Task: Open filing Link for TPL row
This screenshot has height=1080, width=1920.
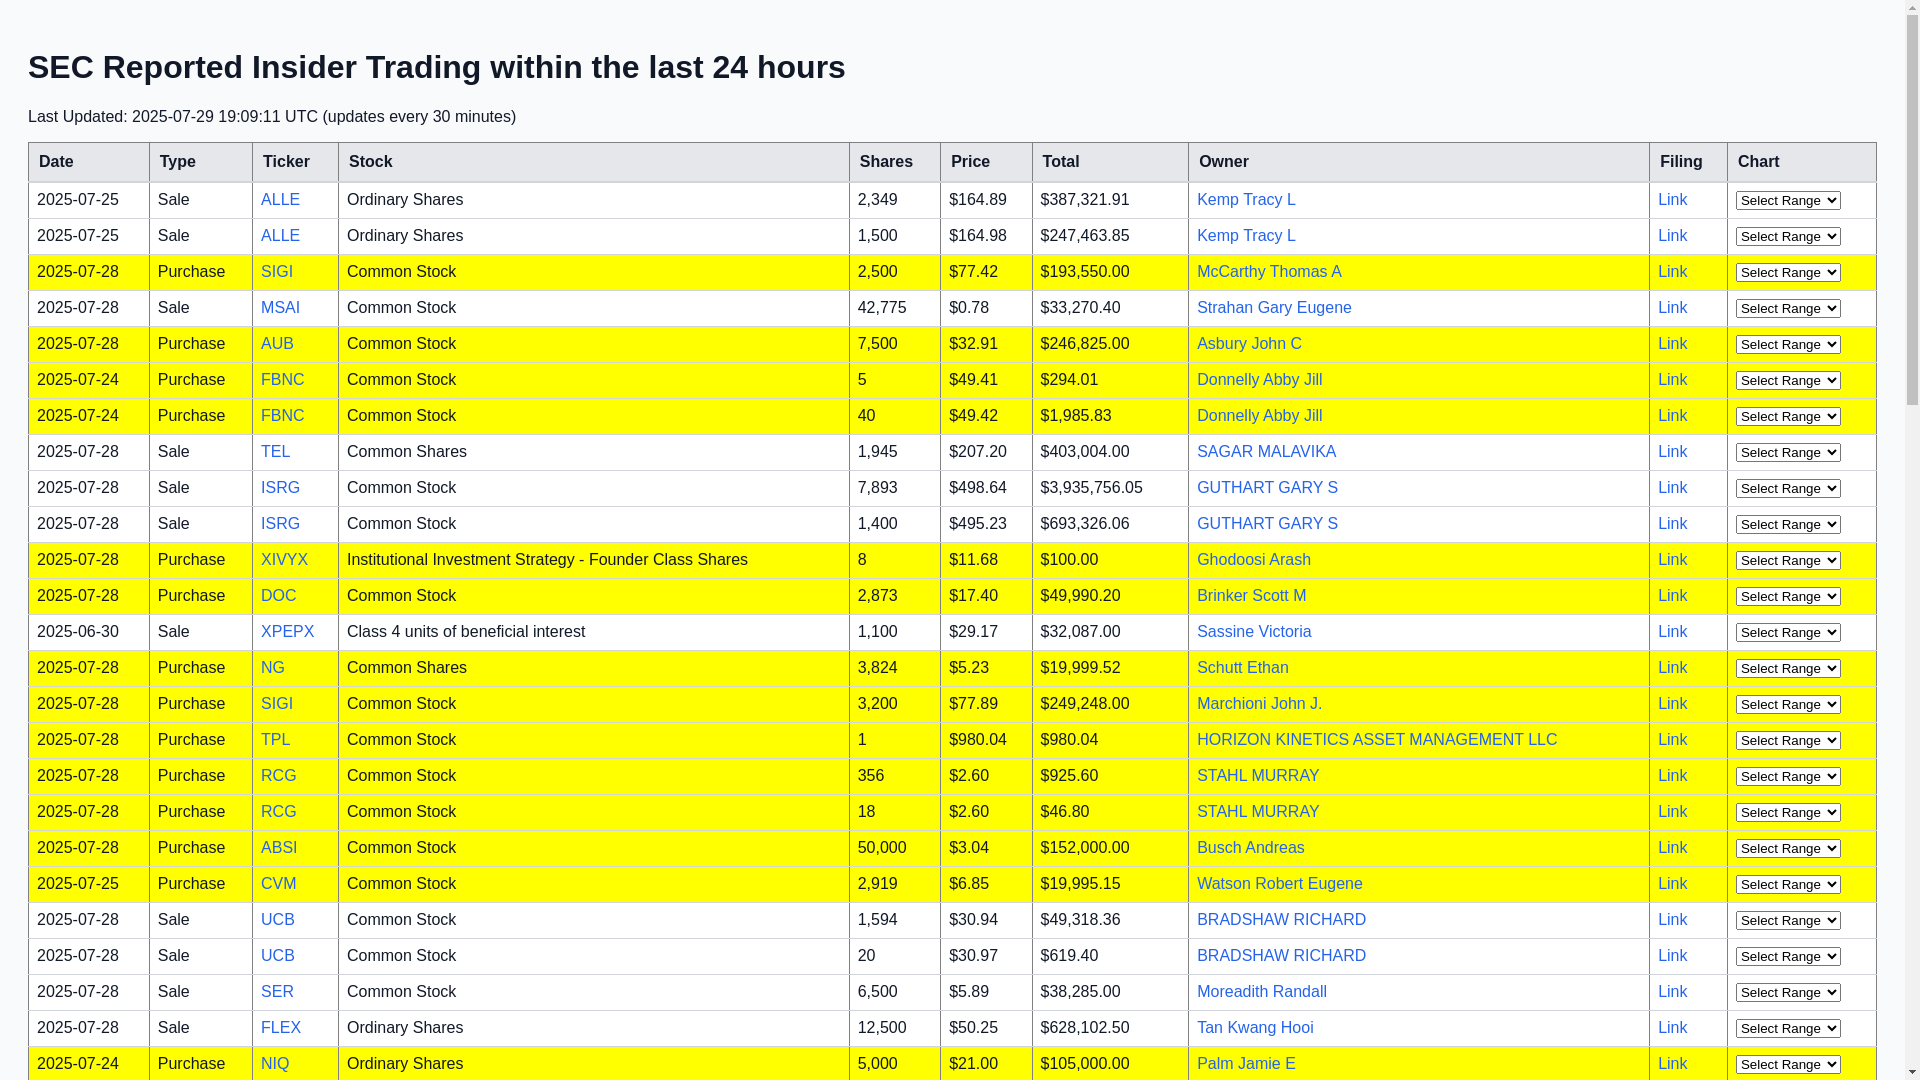Action: point(1672,740)
